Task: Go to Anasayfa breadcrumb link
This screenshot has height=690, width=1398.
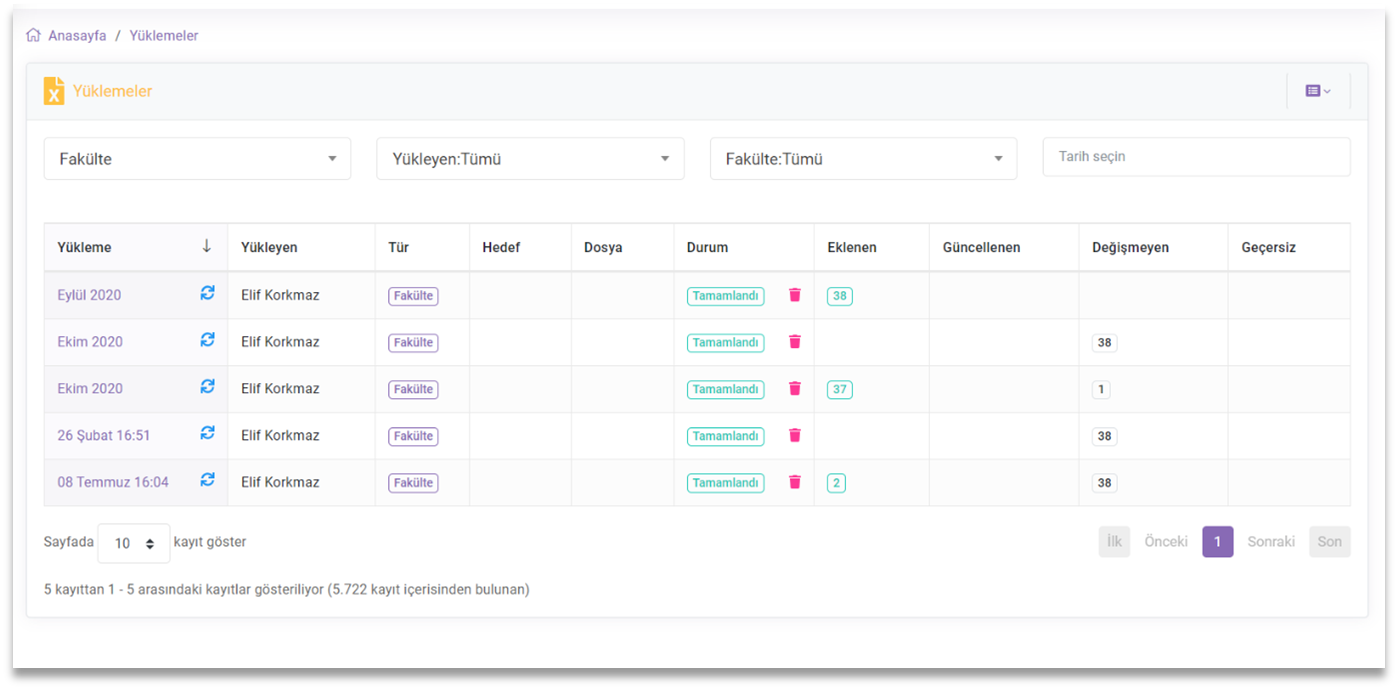Action: (77, 35)
